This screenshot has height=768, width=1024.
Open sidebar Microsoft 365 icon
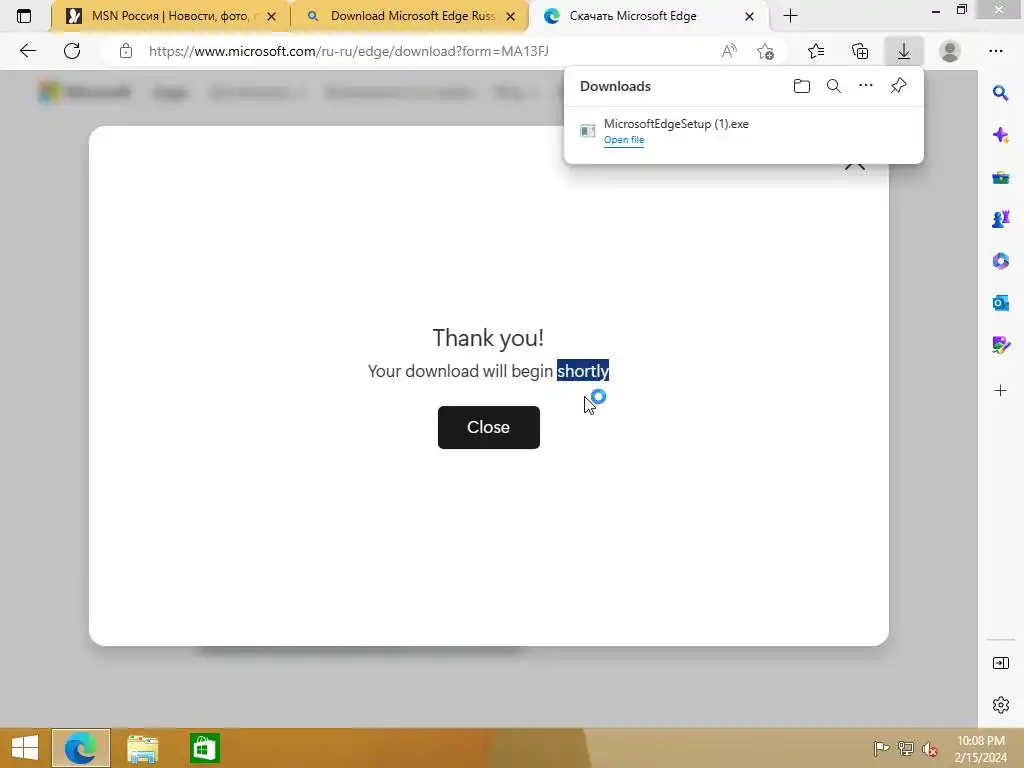coord(1000,261)
